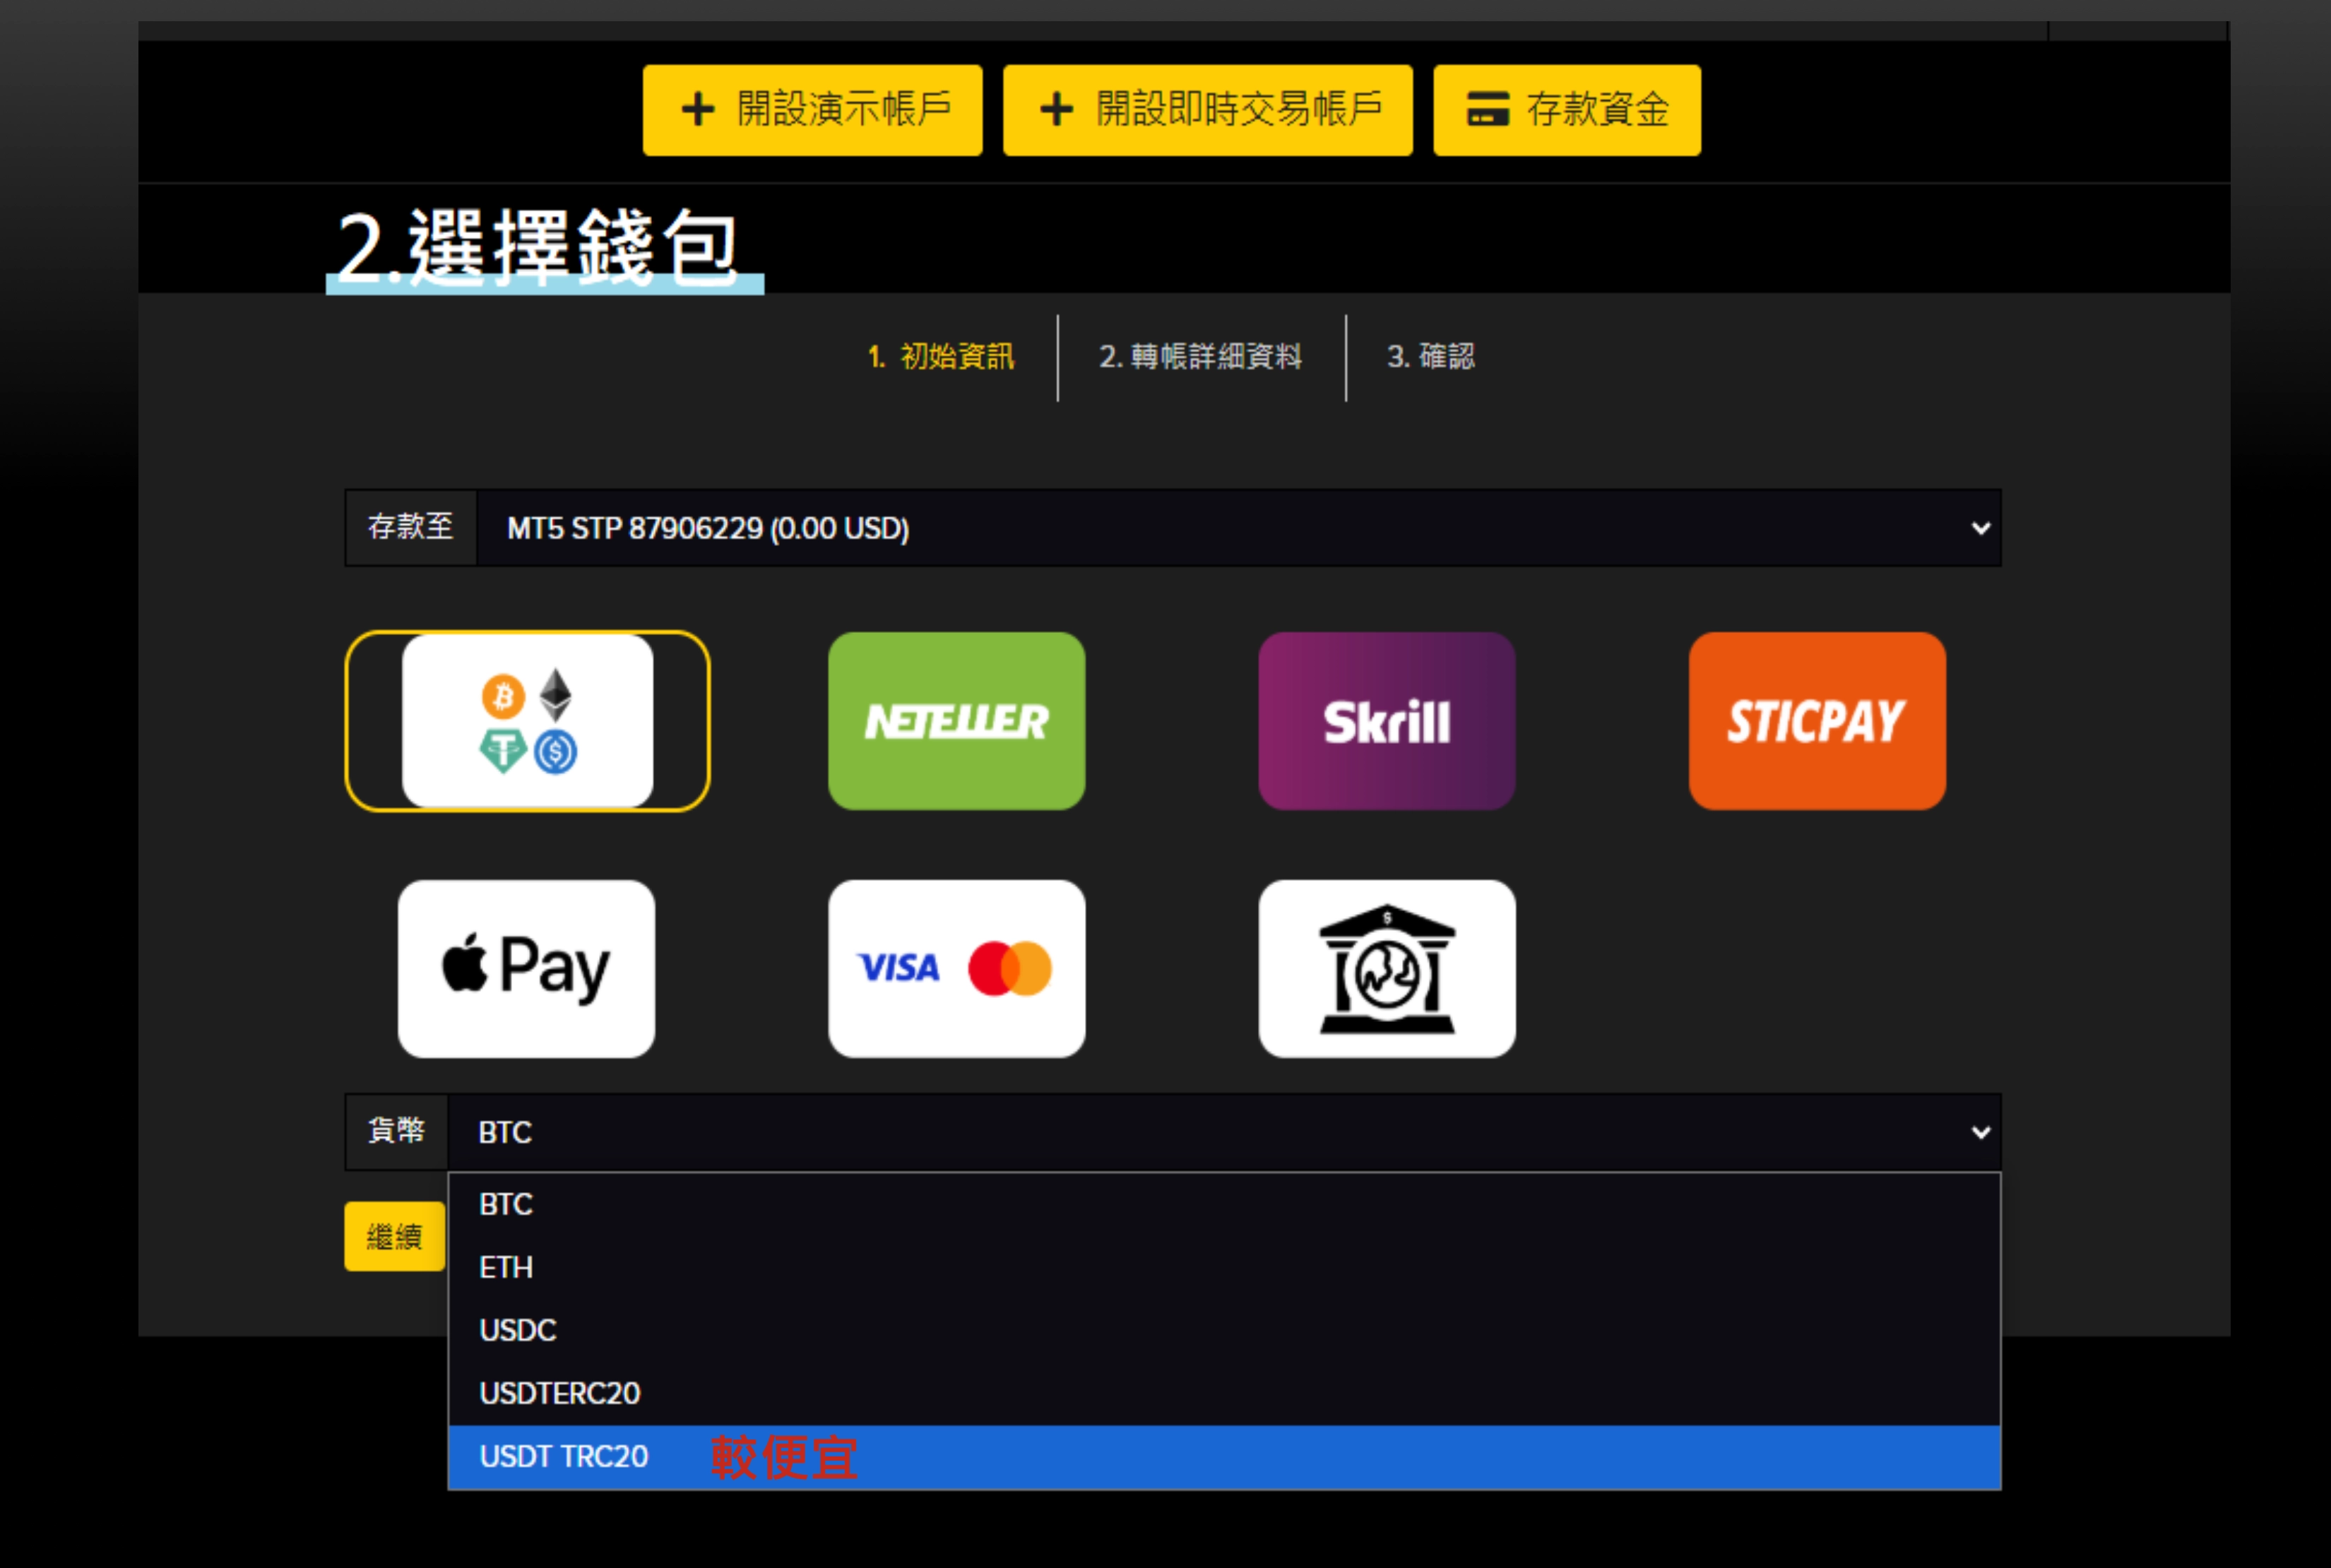Click the 開設即時交易帳戶 button
2331x1568 pixels.
click(1207, 110)
